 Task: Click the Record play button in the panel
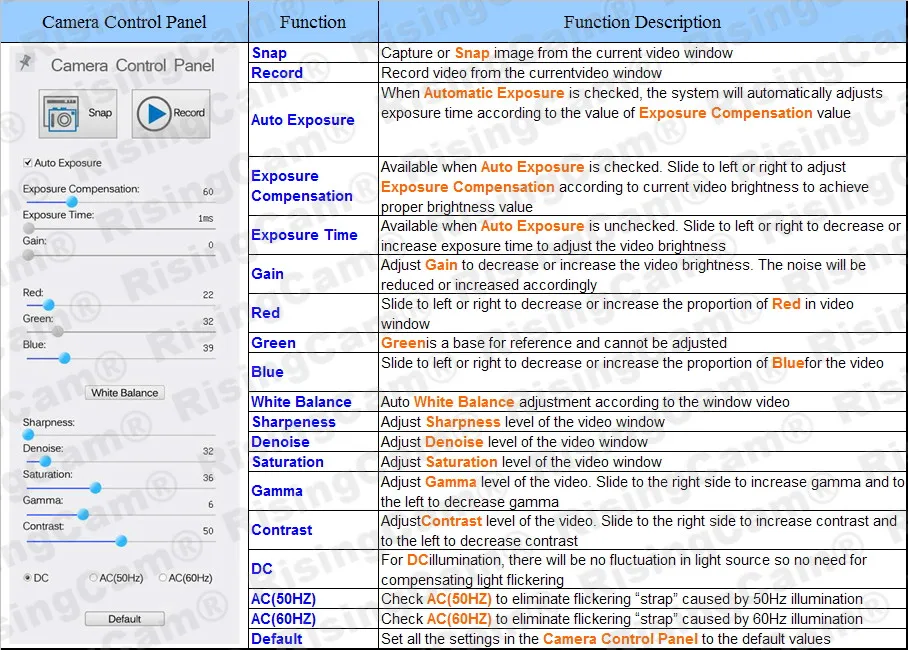[171, 114]
